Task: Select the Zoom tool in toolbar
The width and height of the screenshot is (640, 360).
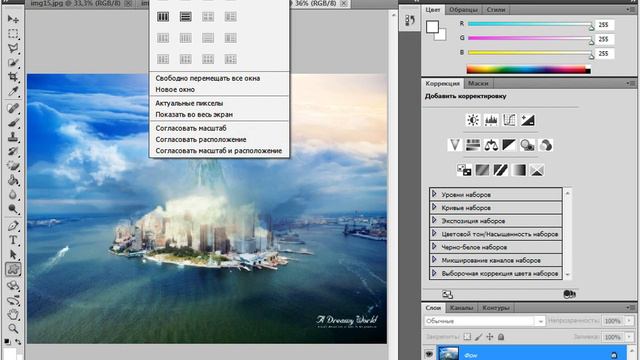Action: click(x=13, y=329)
